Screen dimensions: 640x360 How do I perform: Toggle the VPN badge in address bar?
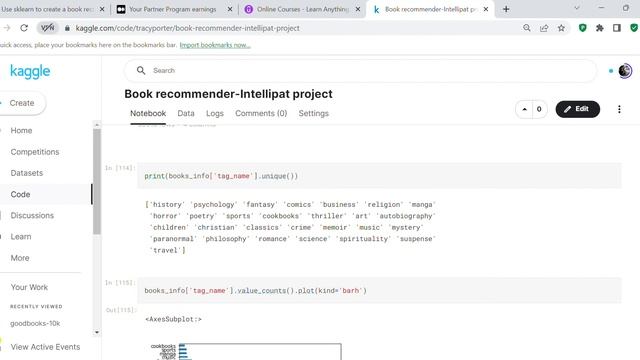pyautogui.click(x=47, y=28)
